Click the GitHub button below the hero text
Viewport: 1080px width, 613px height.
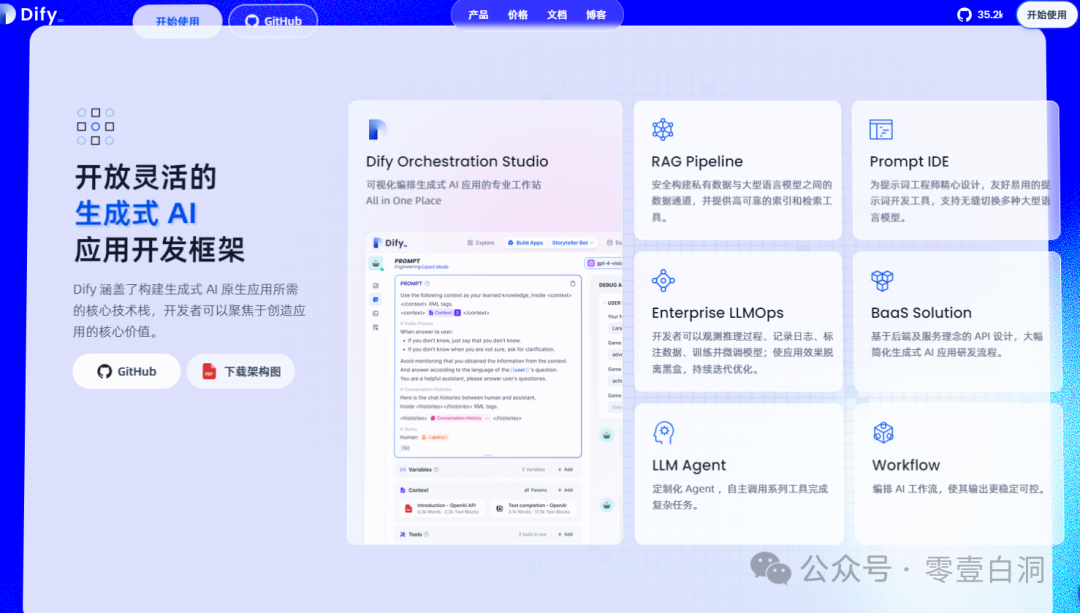(126, 371)
